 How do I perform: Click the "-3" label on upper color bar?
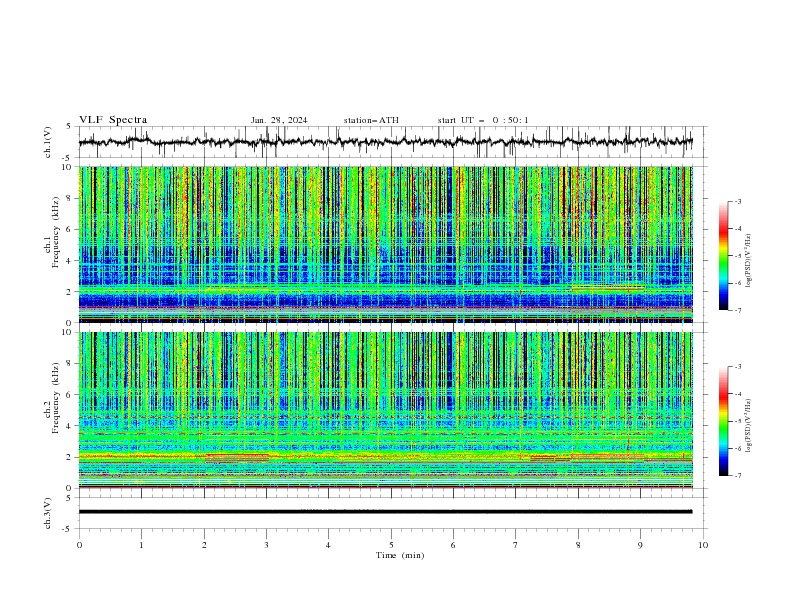(738, 201)
